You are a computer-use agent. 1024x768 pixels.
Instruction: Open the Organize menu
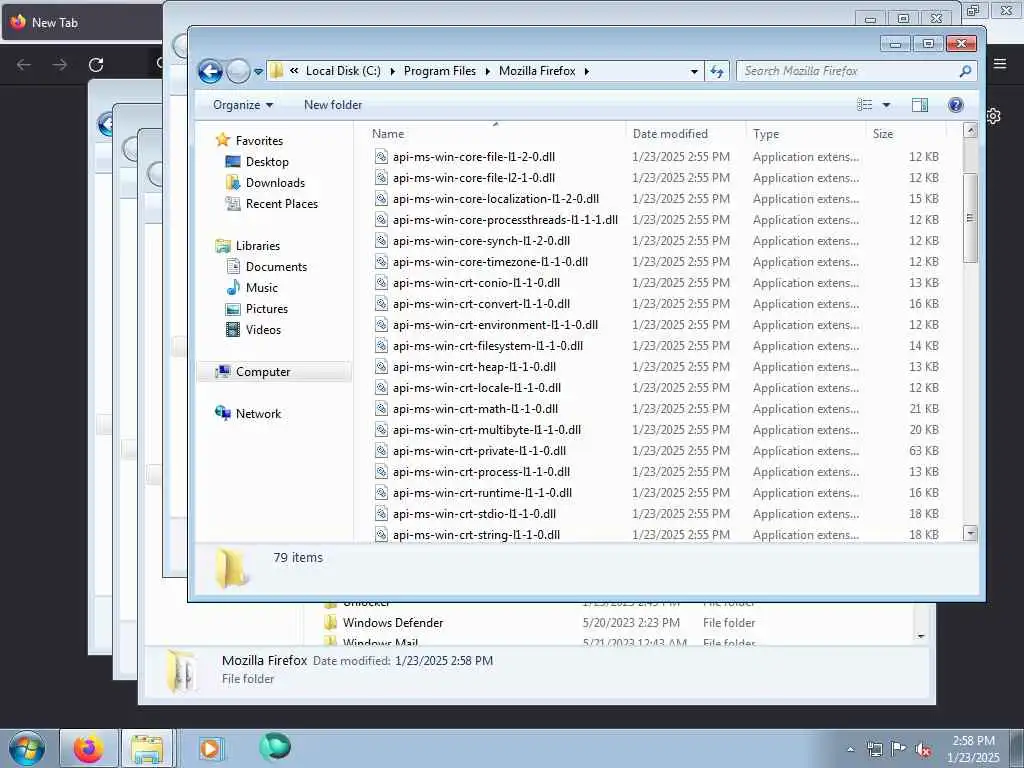[242, 104]
